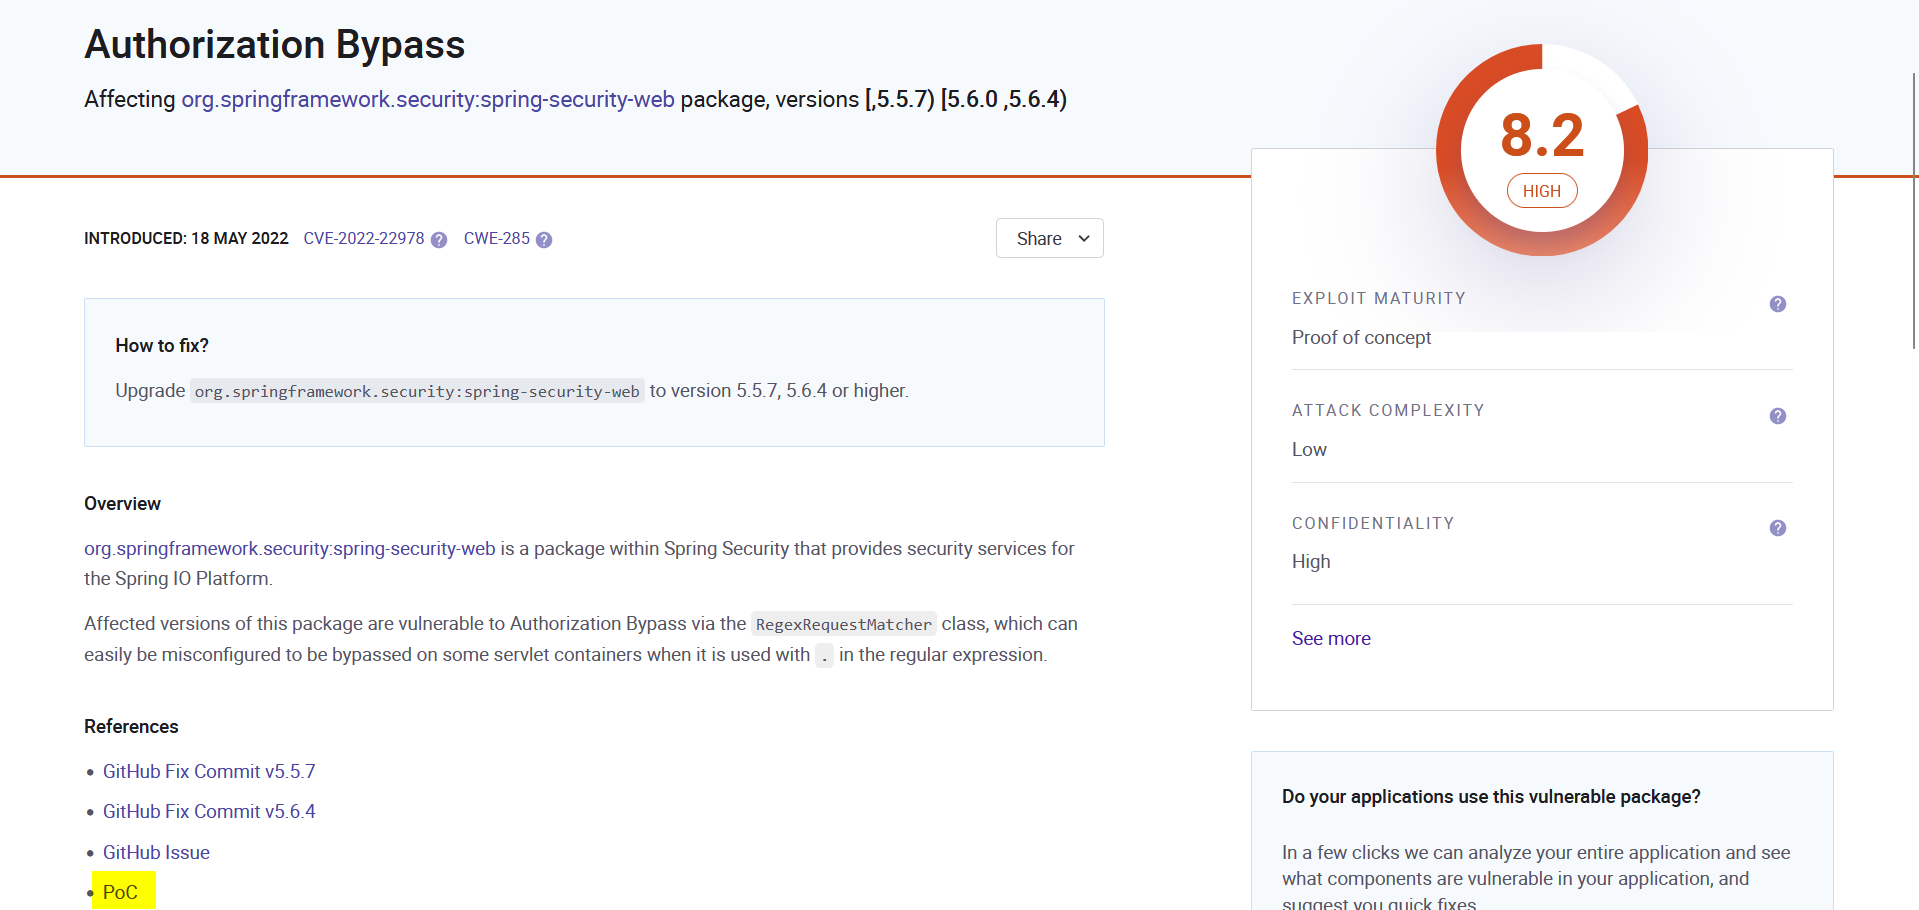Image resolution: width=1919 pixels, height=910 pixels.
Task: Click the spring-security-web package link in the header
Action: point(427,99)
